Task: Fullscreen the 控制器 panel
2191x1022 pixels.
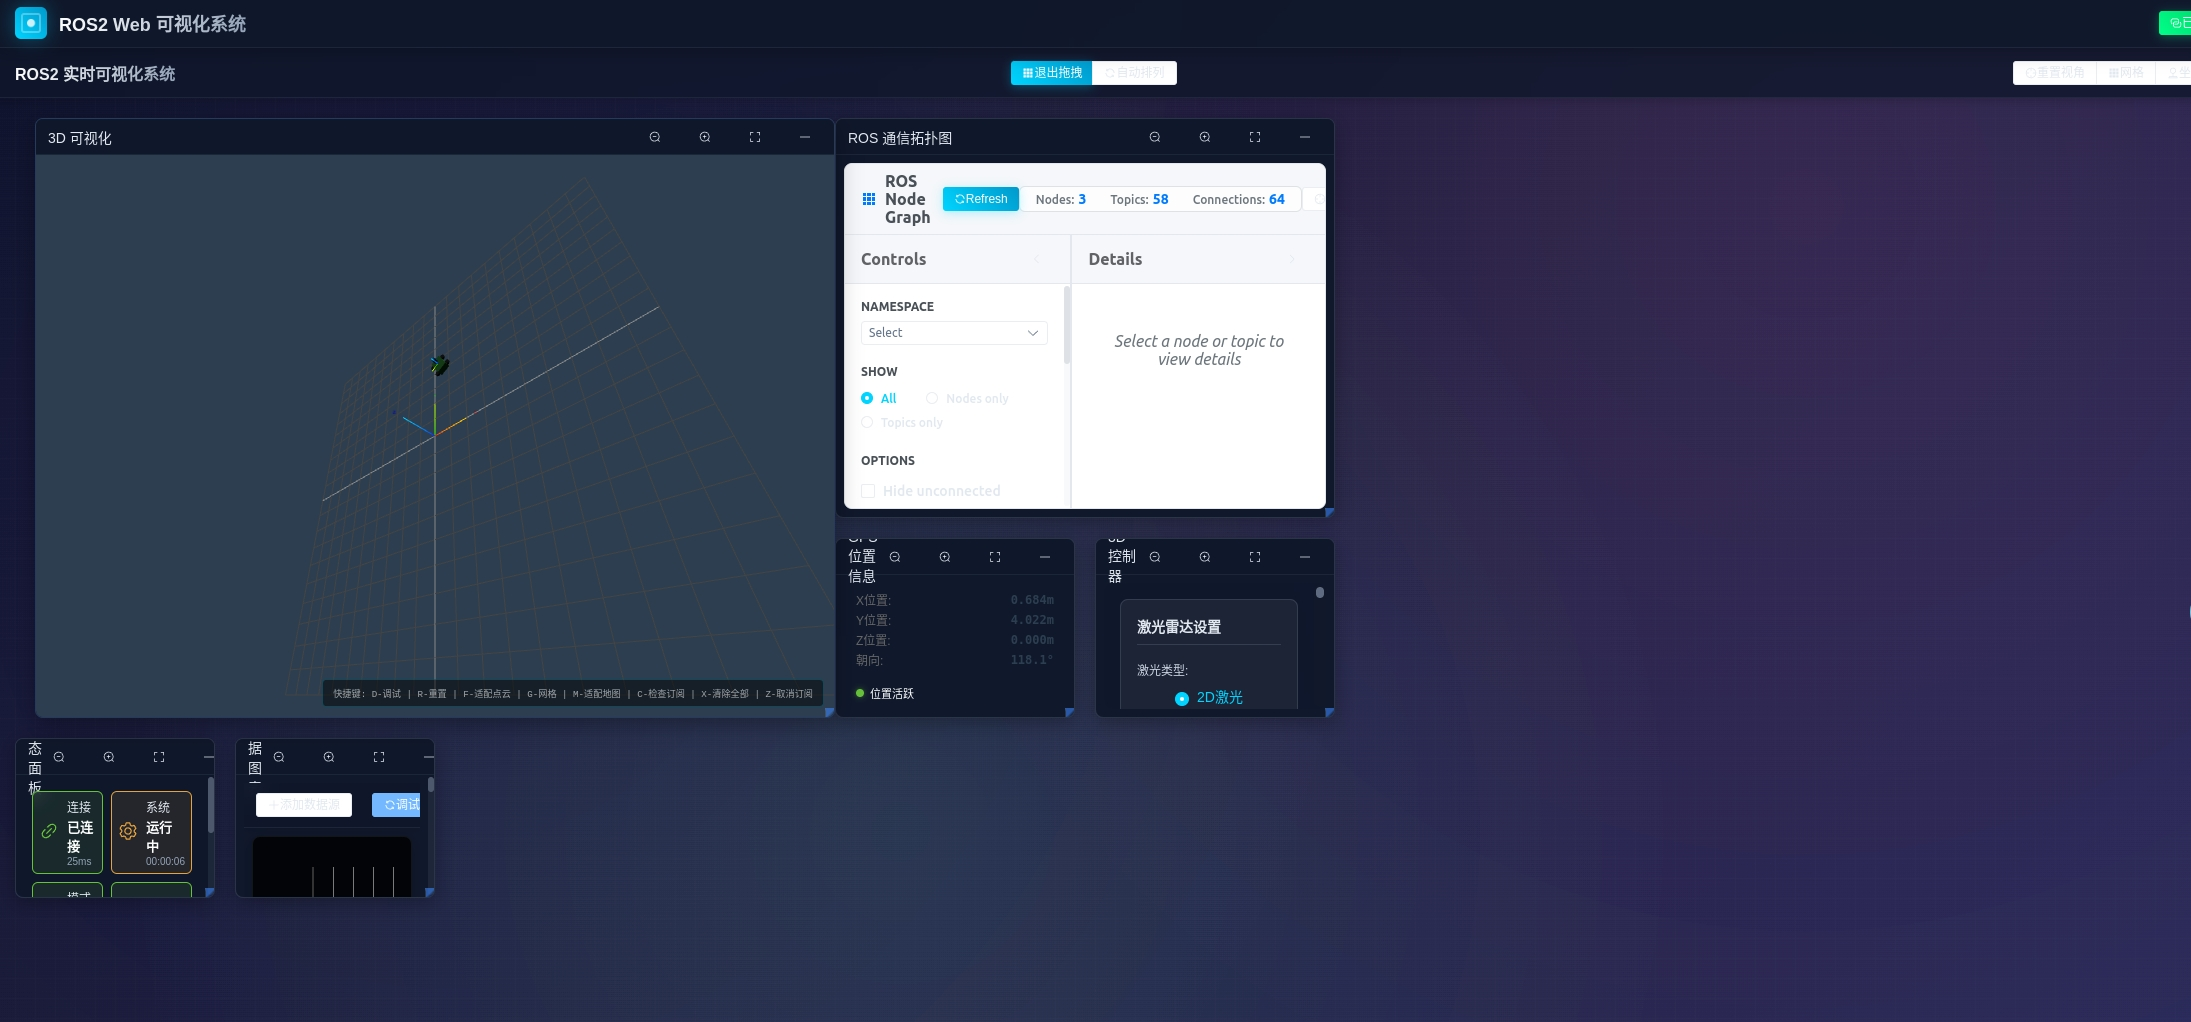Action: [1255, 557]
